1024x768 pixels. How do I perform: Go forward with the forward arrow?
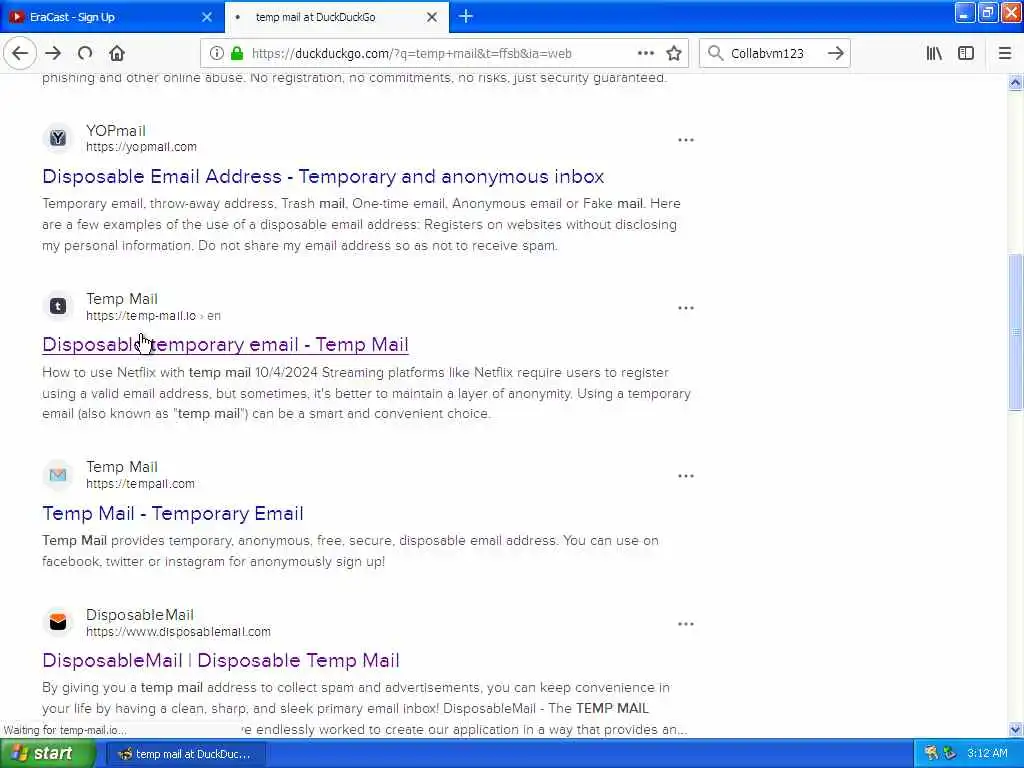(54, 54)
